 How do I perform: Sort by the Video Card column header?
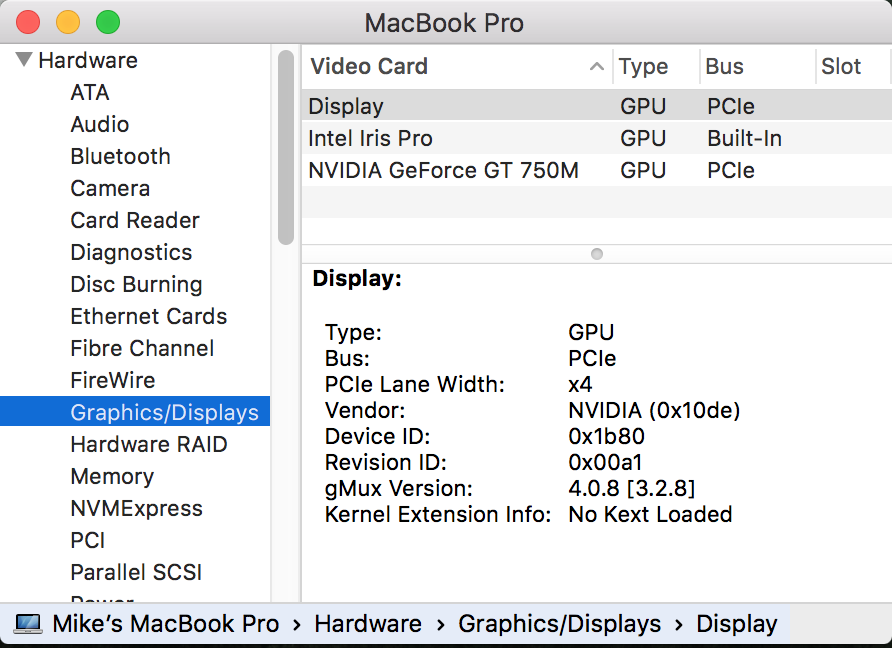[369, 66]
